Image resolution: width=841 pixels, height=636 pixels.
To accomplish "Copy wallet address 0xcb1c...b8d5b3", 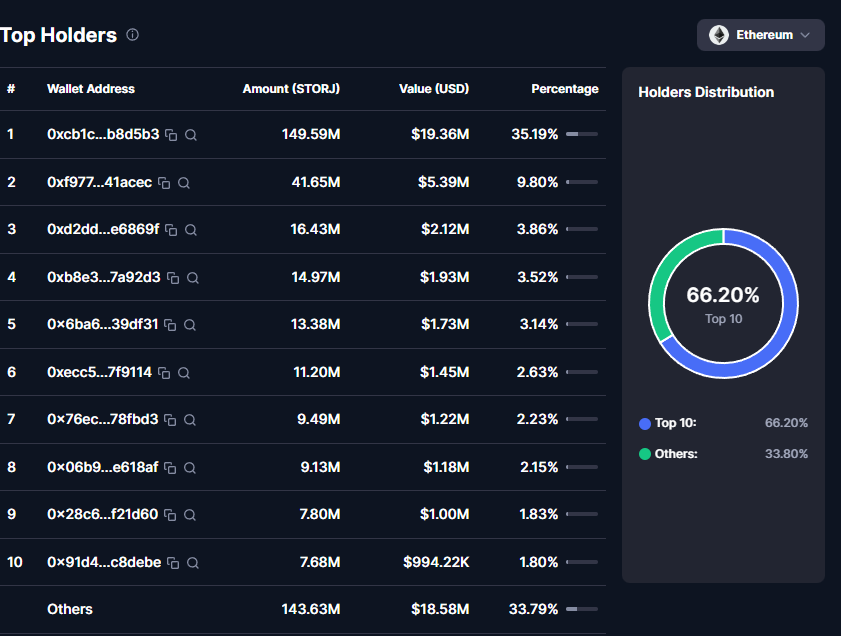I will point(171,135).
